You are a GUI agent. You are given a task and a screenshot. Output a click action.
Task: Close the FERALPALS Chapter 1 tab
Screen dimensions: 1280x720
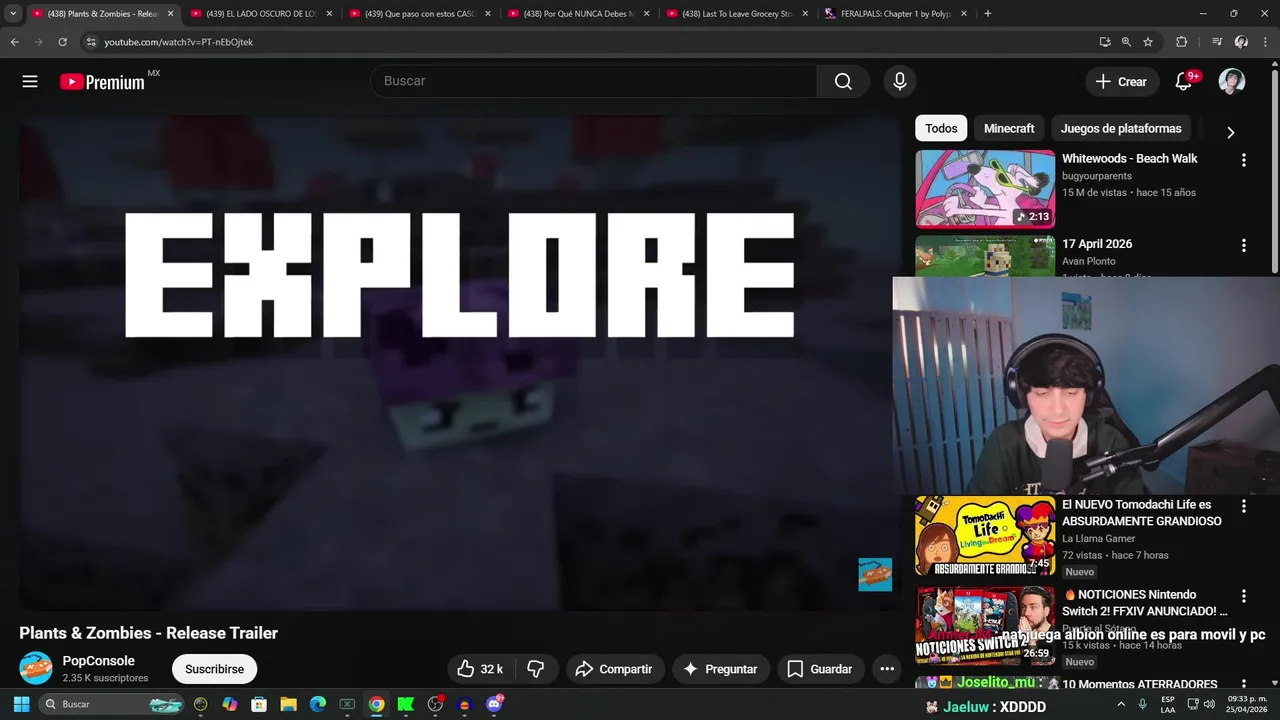[964, 14]
